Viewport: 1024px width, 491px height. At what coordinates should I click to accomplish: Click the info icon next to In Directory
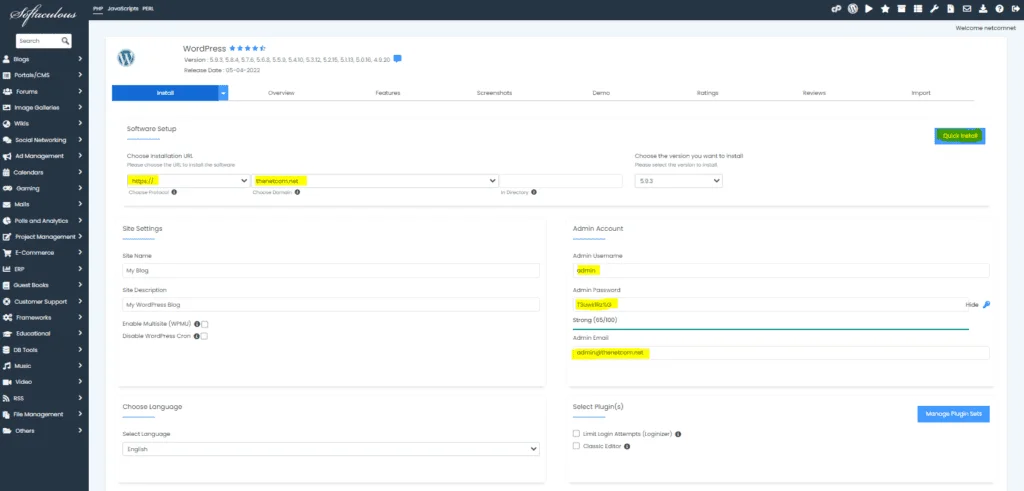coord(534,193)
